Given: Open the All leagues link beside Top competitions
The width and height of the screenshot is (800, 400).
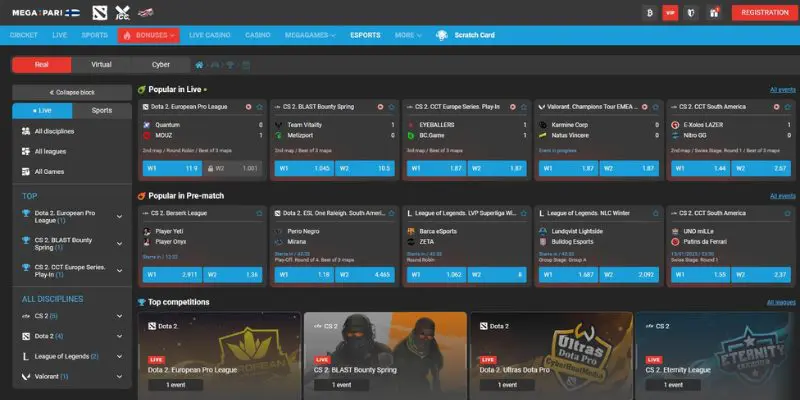Looking at the screenshot, I should 781,303.
